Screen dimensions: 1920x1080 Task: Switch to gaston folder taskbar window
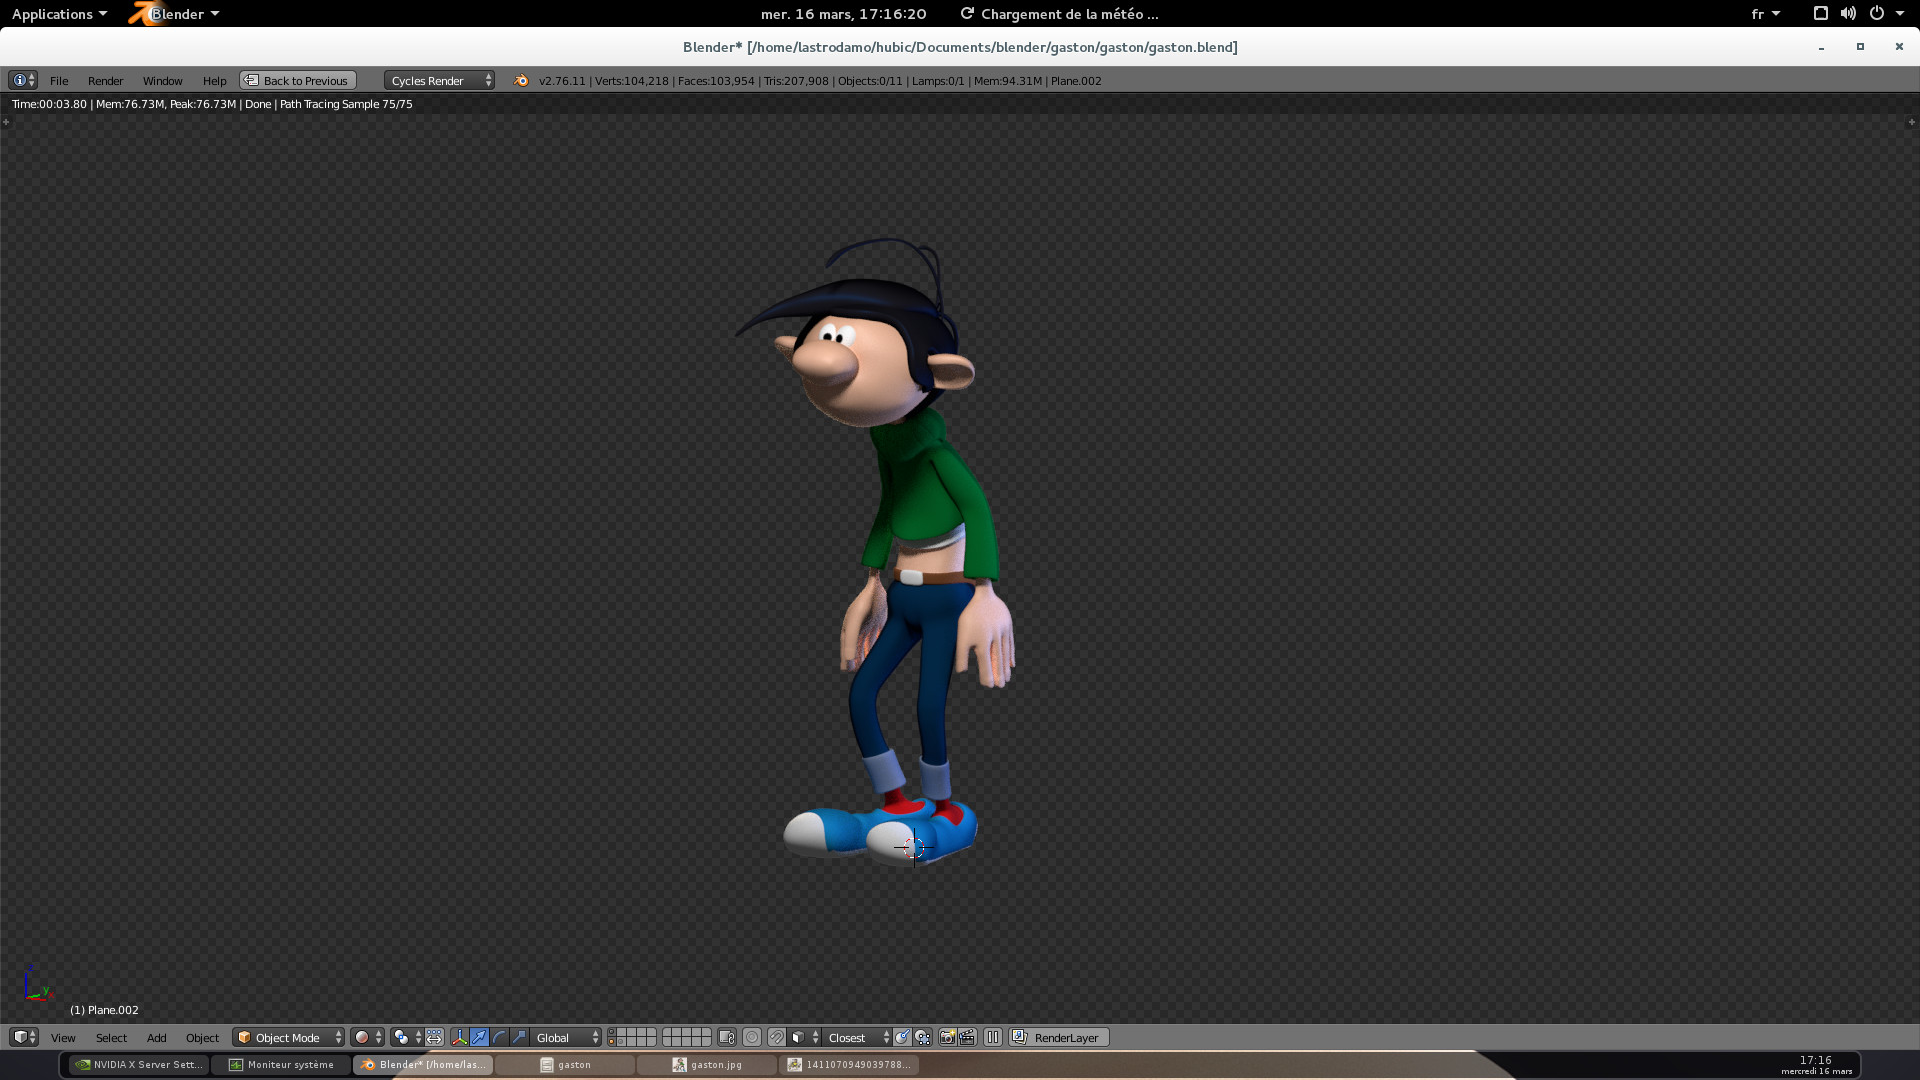[565, 1064]
